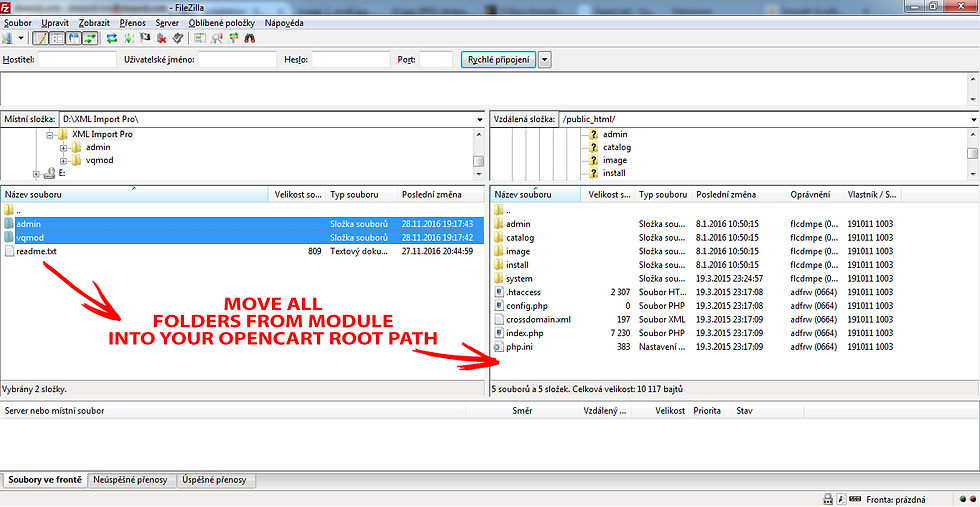Toggle processing of transfer queue
This screenshot has height=507, width=980.
point(129,38)
